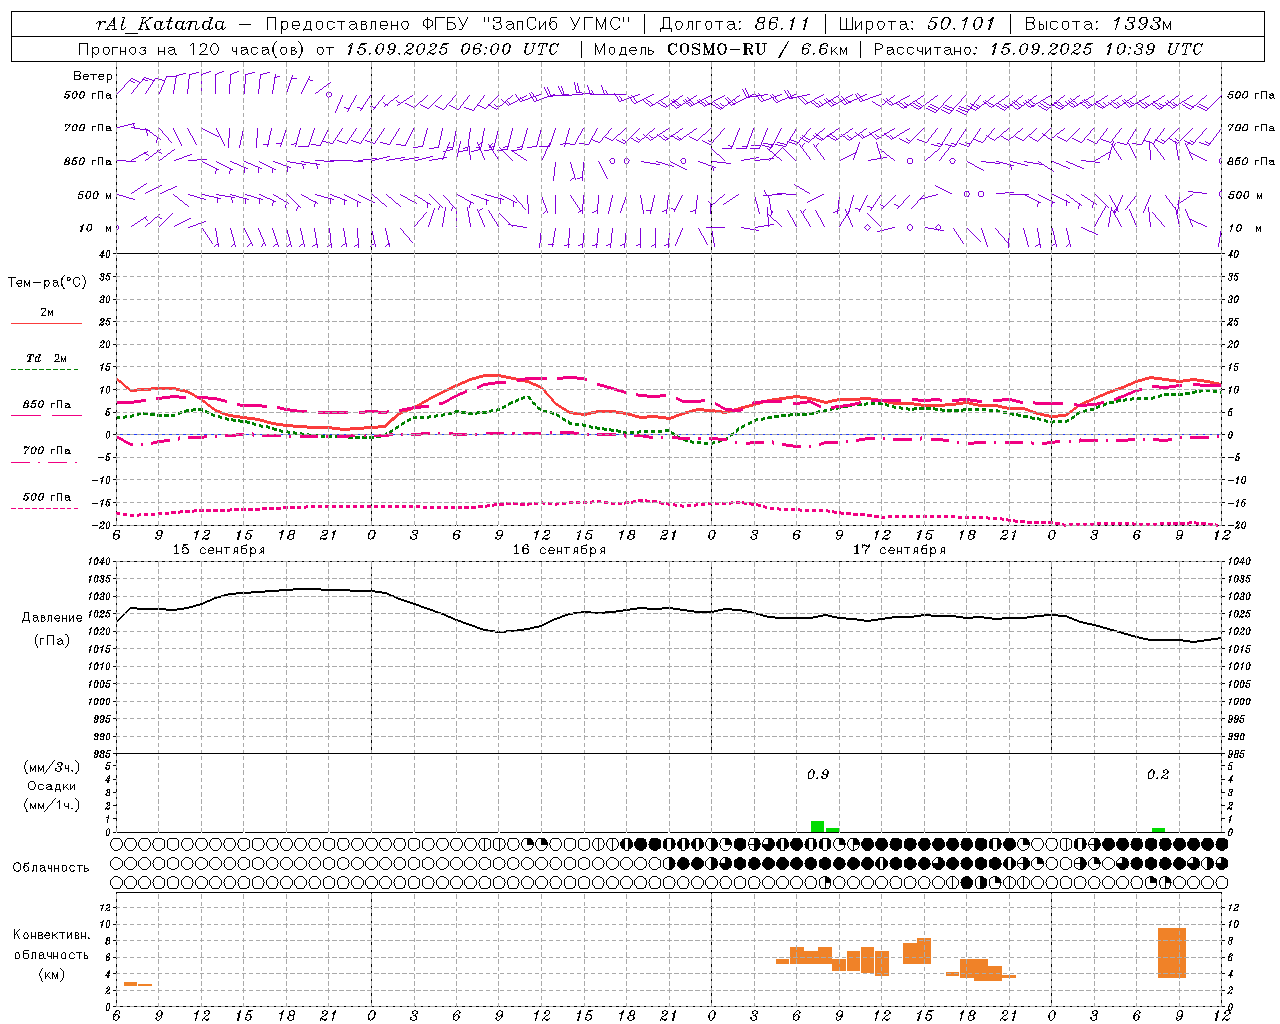Select the Тем-ра(°C) axis label
This screenshot has height=1024, width=1280.
tap(47, 283)
